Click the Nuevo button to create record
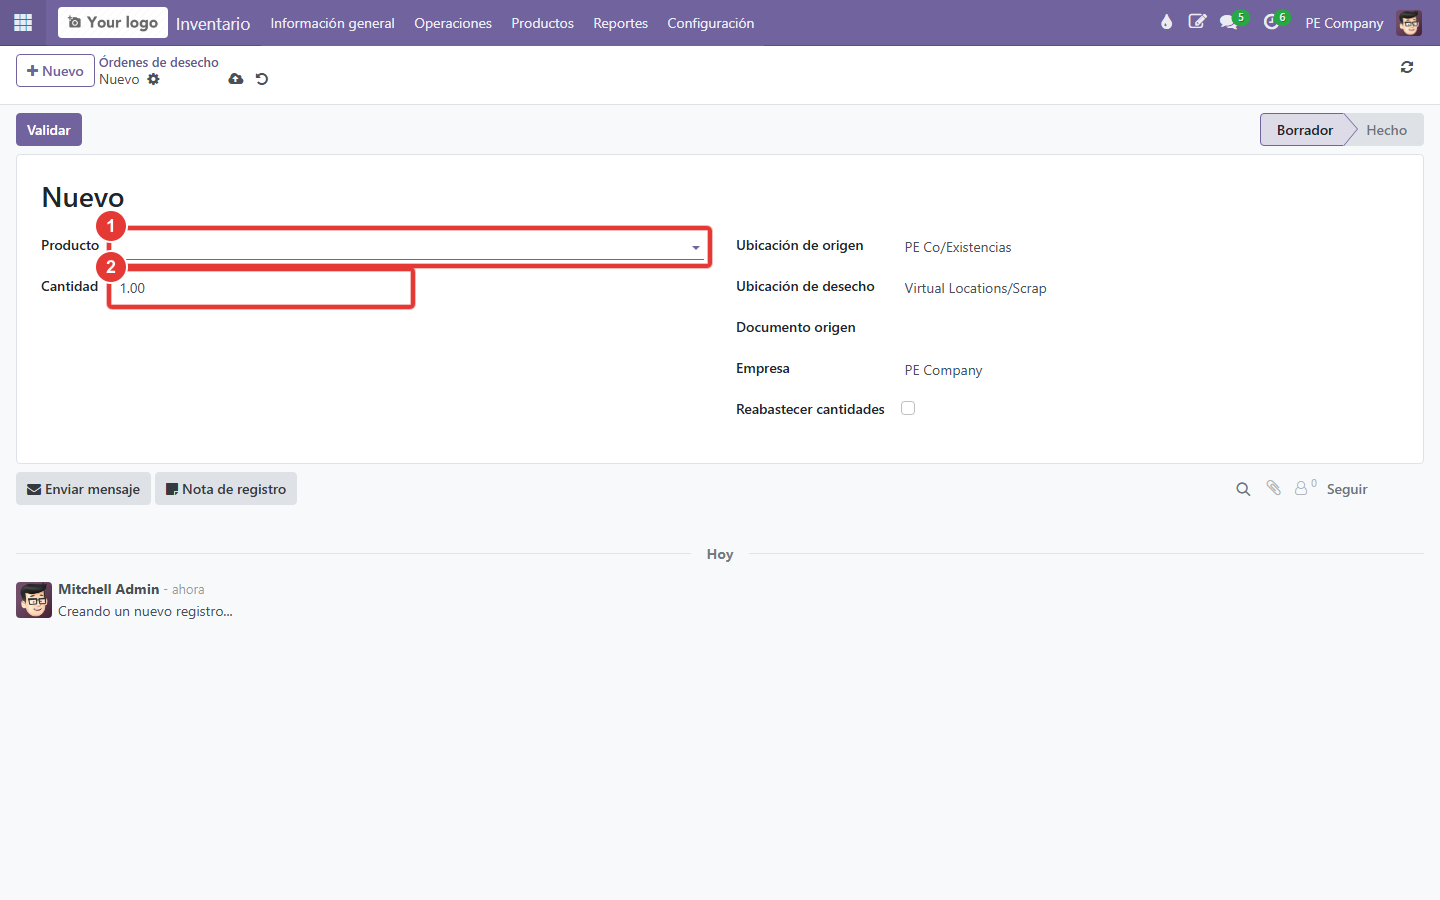1440x900 pixels. [55, 71]
